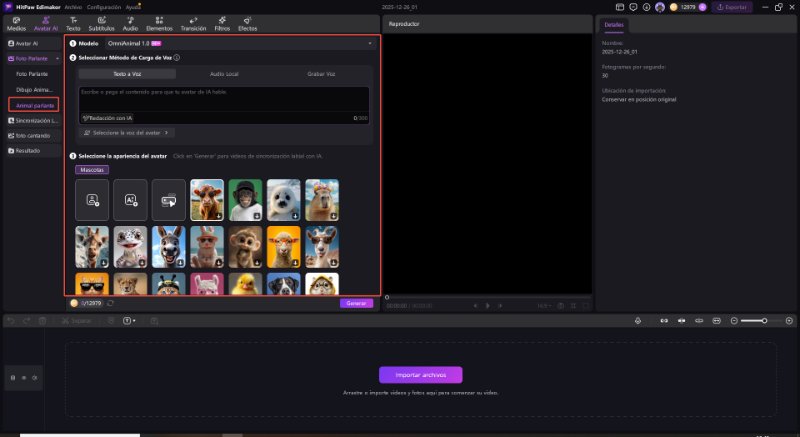Select the Mascotas category tab

tap(93, 170)
